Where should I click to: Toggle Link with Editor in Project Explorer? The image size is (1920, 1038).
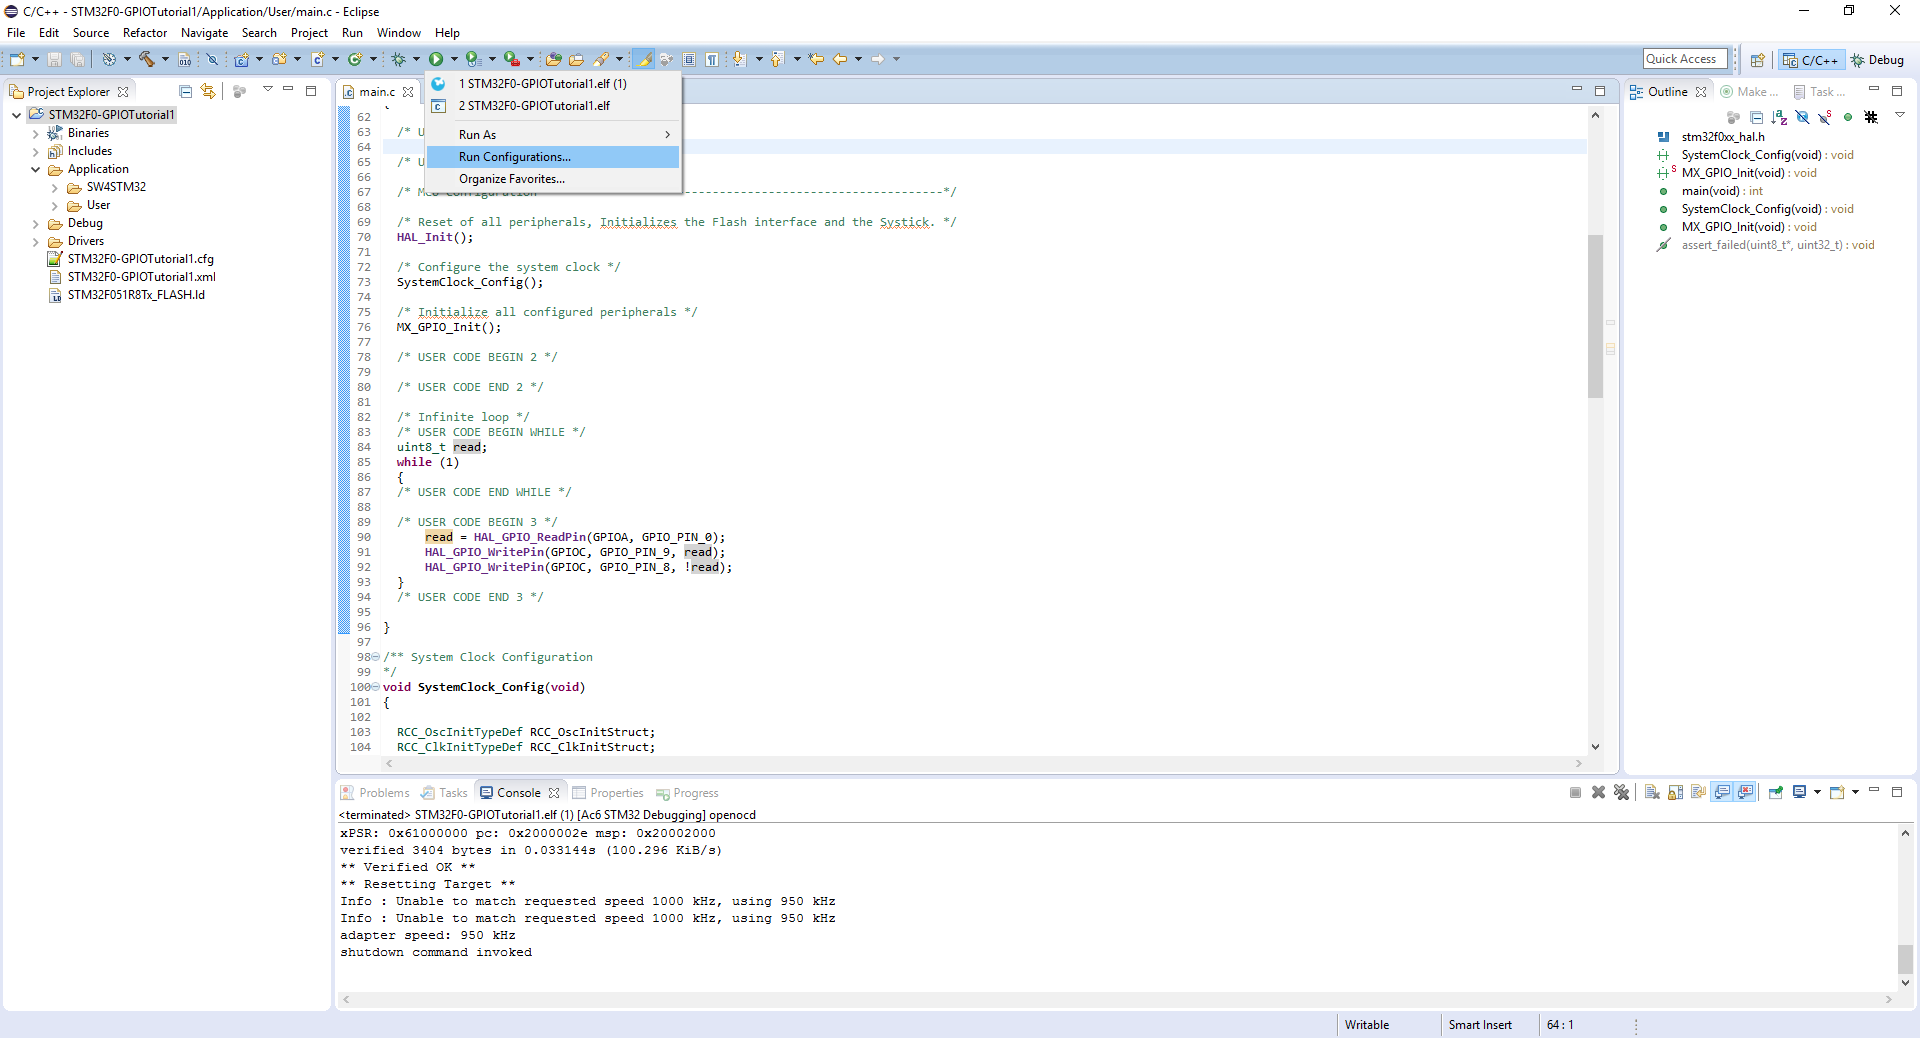click(208, 91)
